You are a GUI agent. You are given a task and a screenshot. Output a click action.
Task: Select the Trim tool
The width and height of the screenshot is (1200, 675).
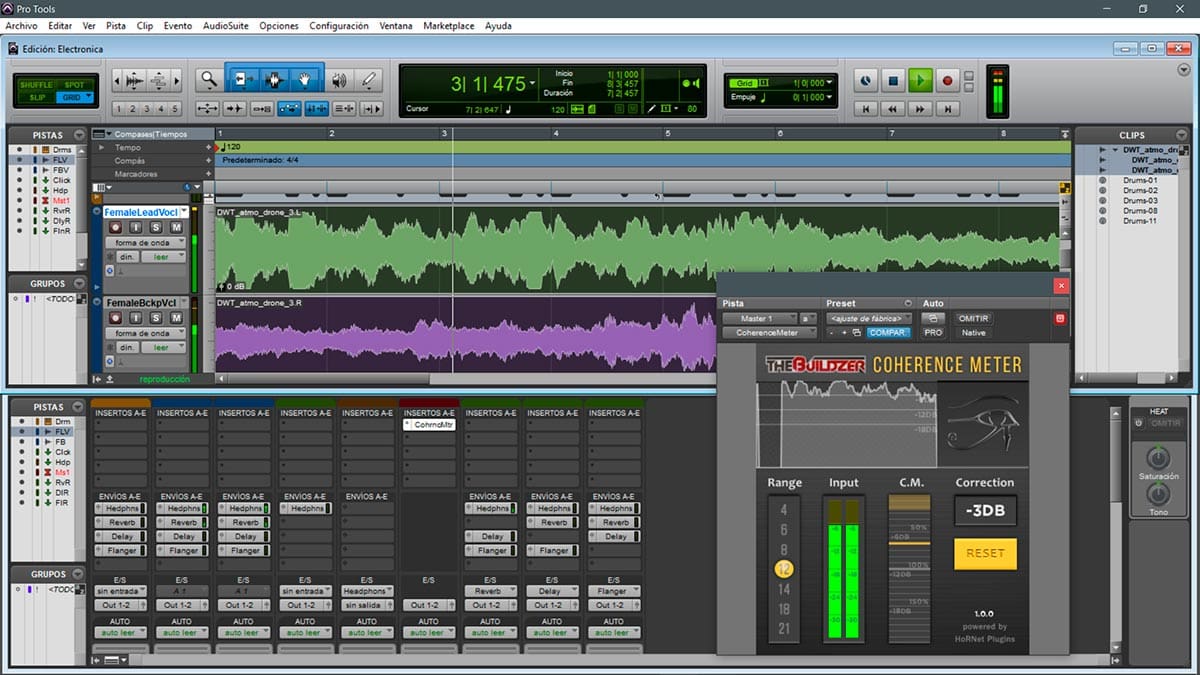243,80
